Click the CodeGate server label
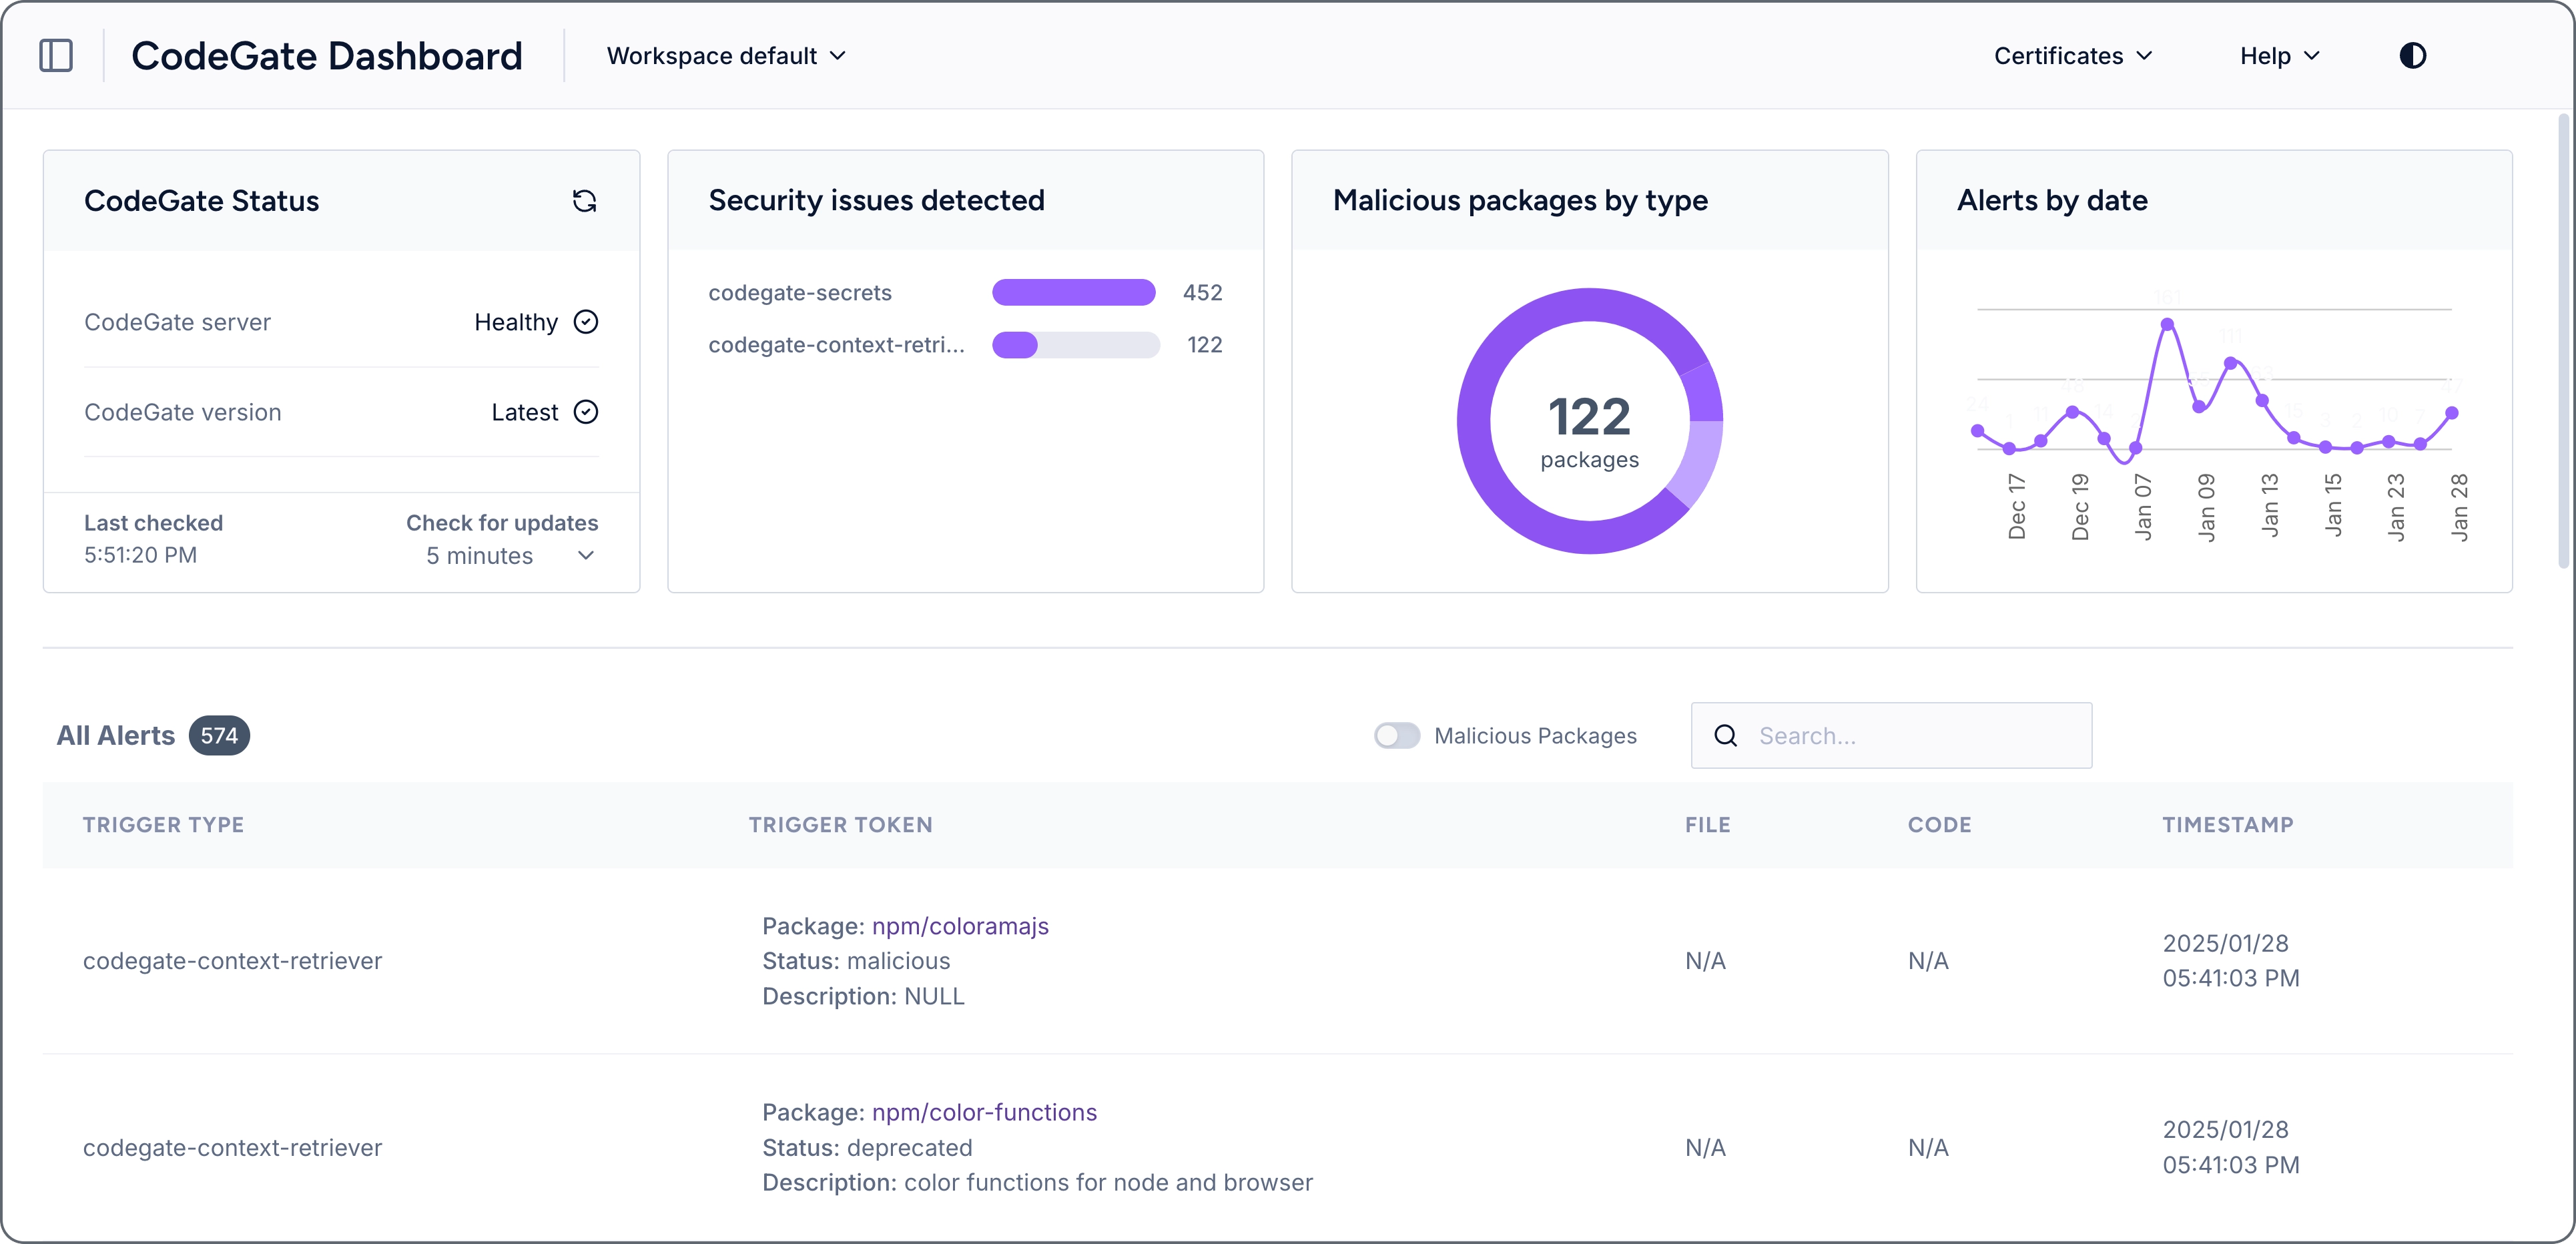The image size is (2576, 1244). [x=177, y=322]
